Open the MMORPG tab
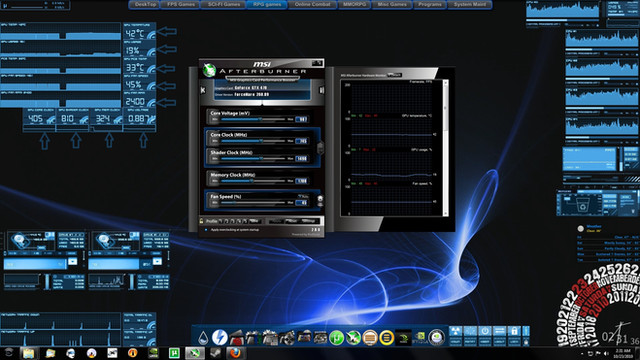This screenshot has height=360, width=640. tap(354, 4)
